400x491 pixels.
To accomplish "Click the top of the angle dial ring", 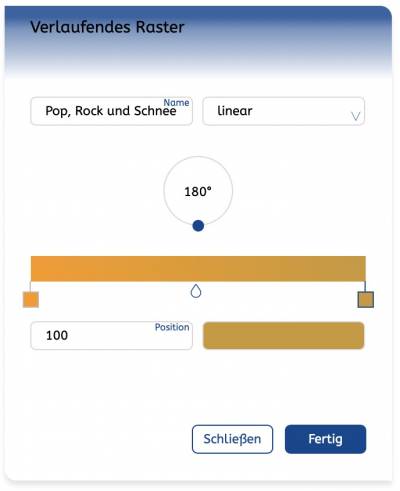I will (198, 157).
